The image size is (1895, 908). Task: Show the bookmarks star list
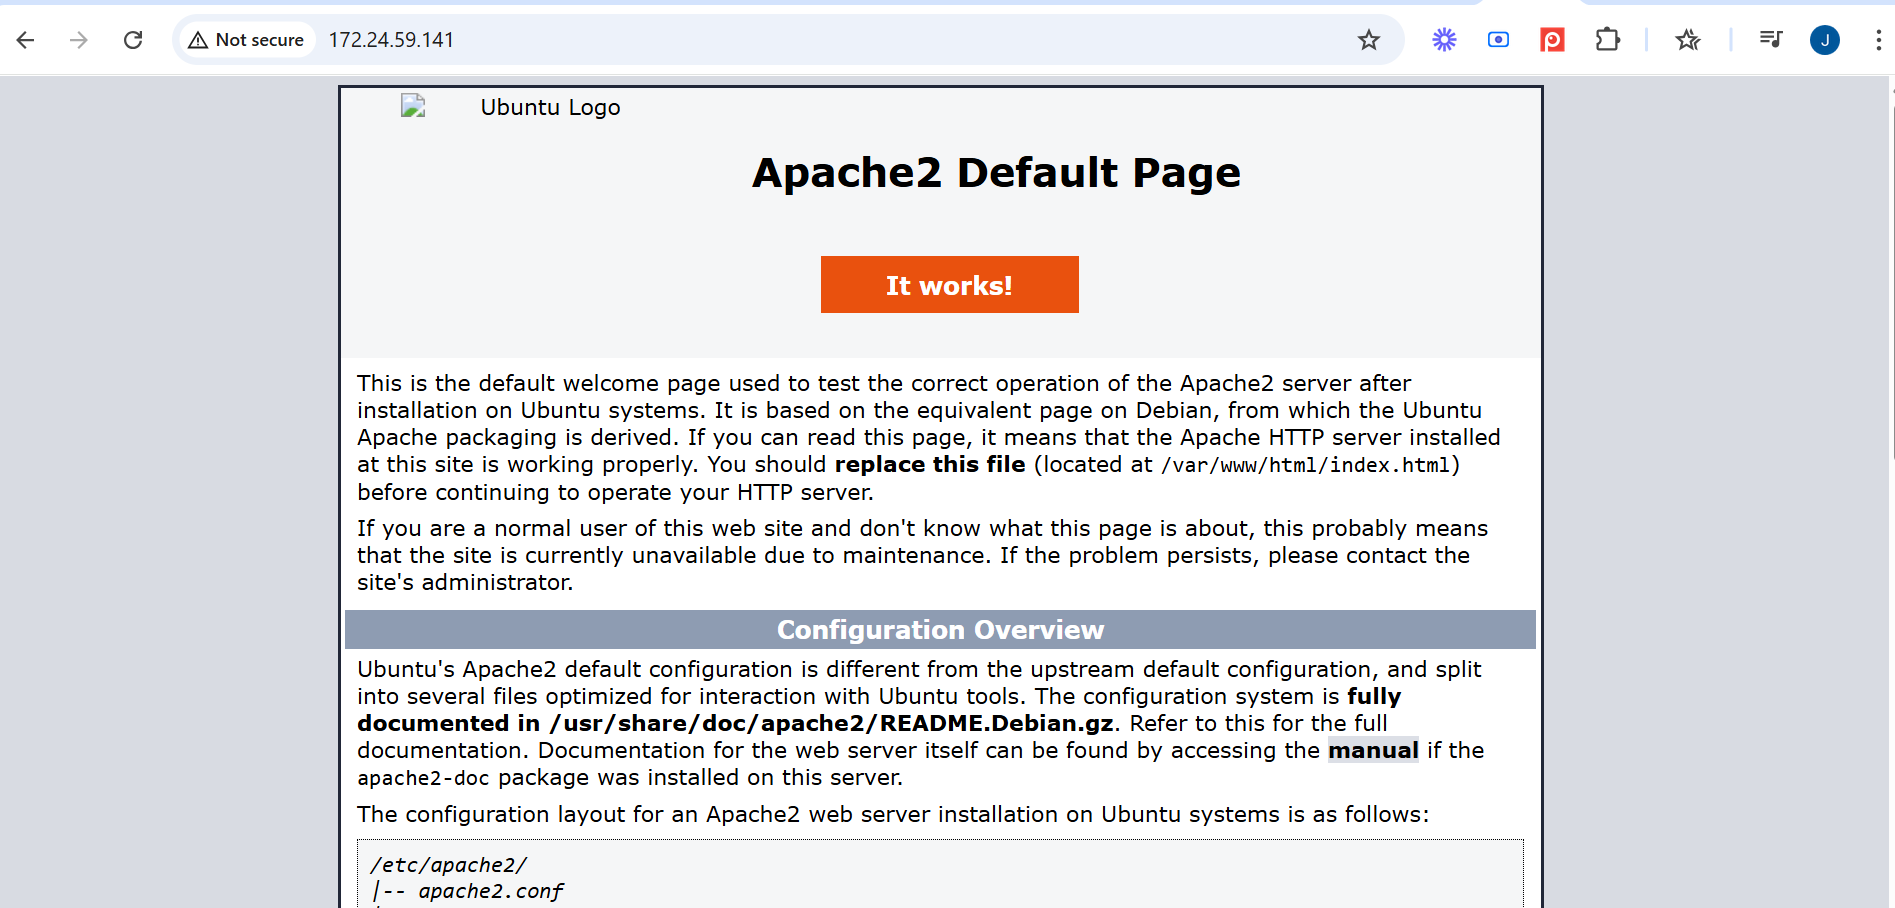(x=1688, y=40)
